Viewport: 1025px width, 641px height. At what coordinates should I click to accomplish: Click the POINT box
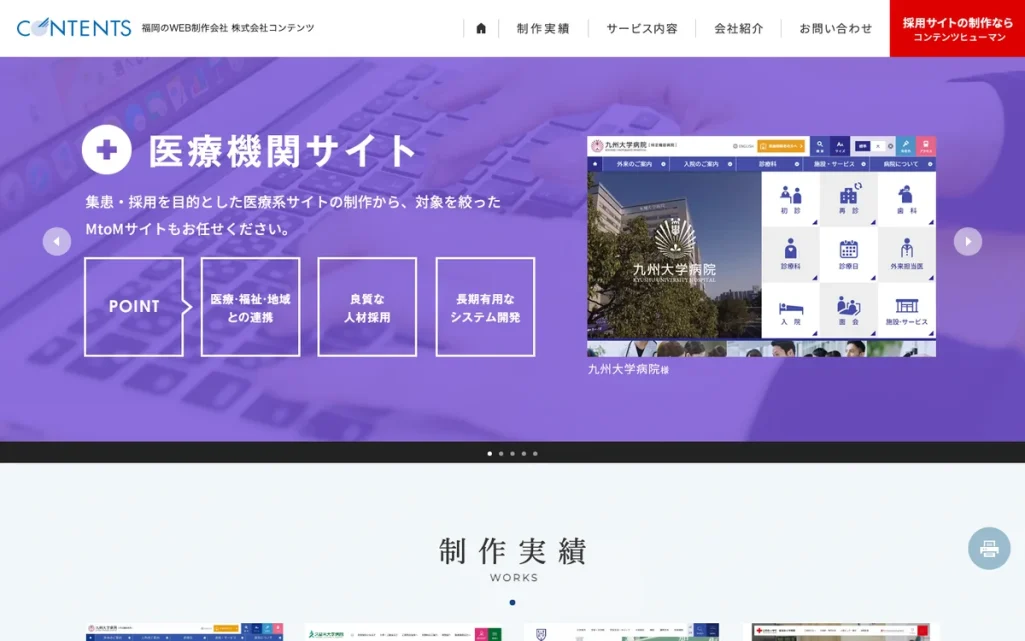point(134,306)
